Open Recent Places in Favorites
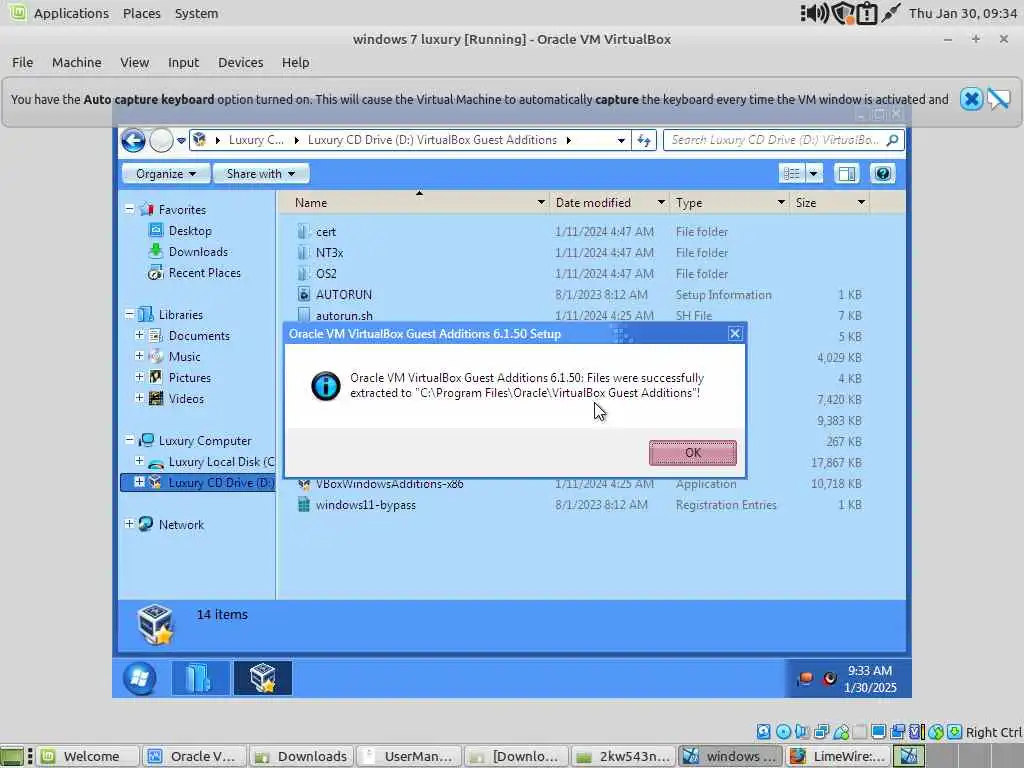1024x768 pixels. click(x=204, y=273)
